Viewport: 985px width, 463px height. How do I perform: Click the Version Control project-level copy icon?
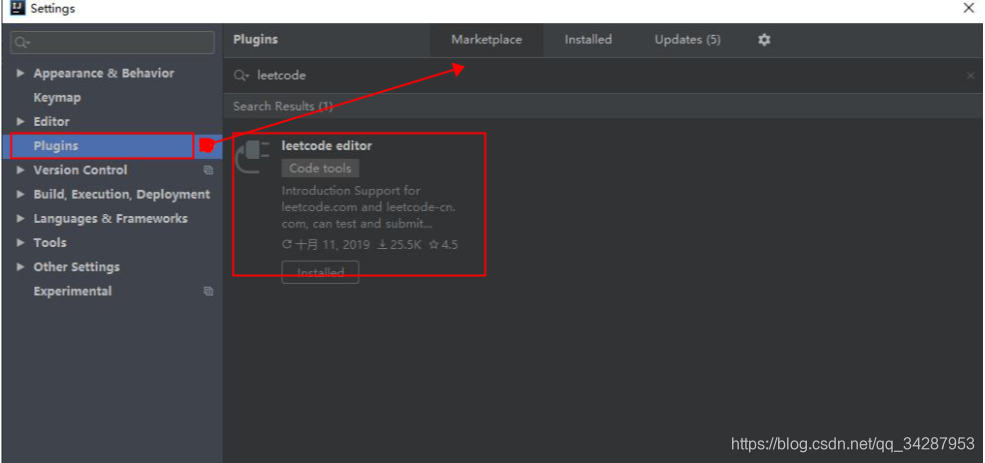(x=209, y=170)
